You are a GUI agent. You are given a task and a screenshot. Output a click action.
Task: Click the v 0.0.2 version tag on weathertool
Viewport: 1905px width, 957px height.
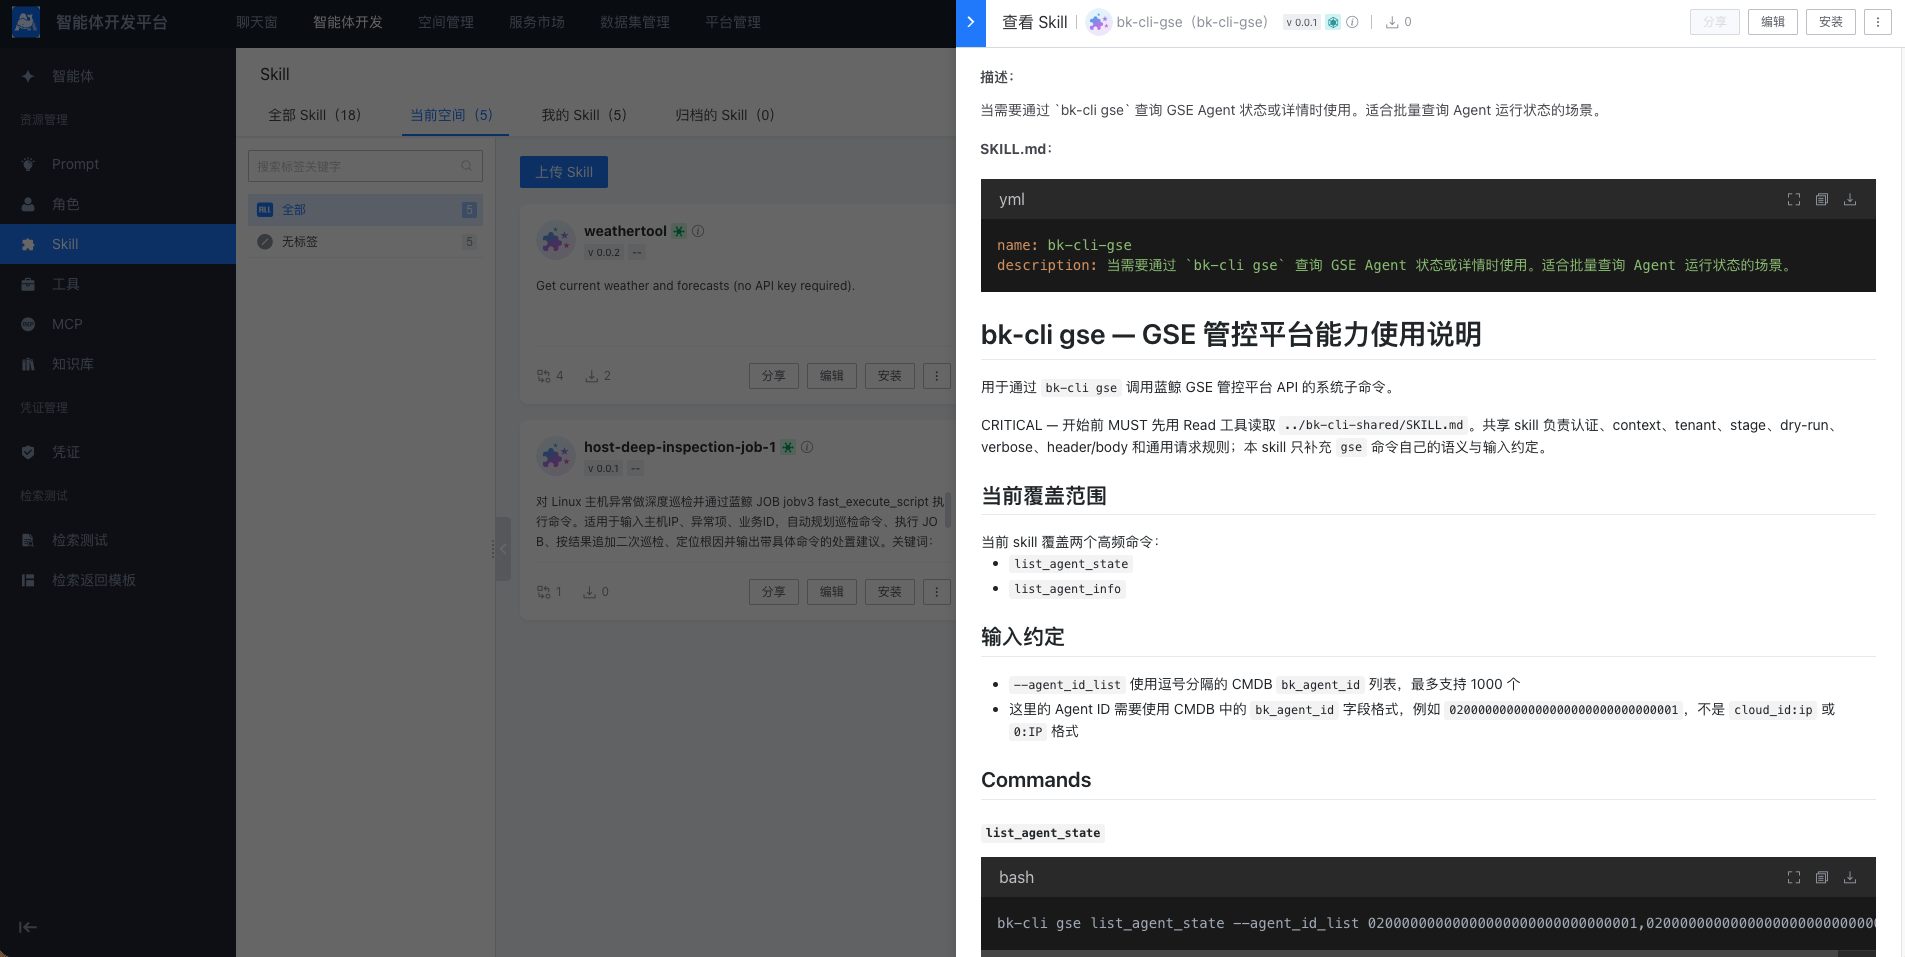click(604, 253)
